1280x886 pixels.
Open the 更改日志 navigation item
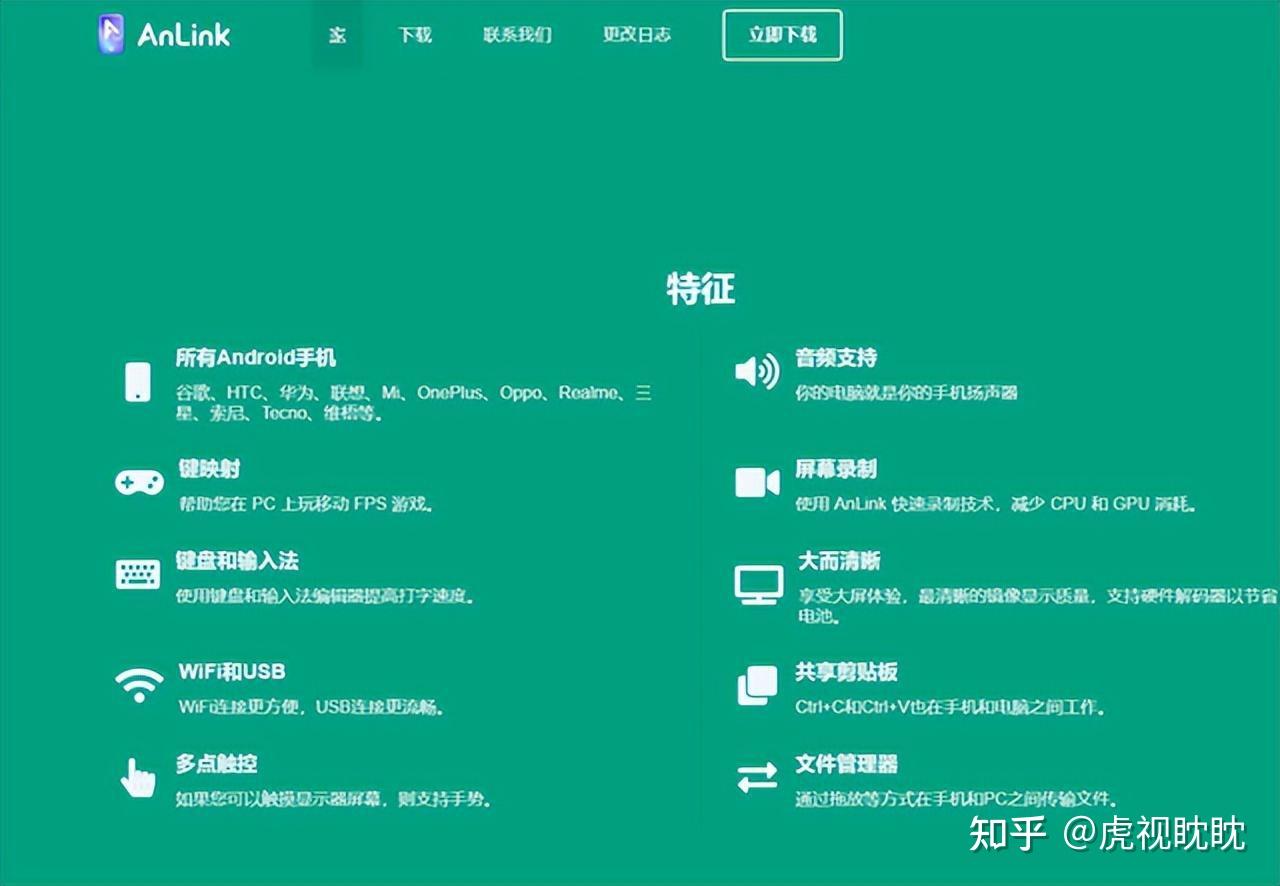coord(637,35)
